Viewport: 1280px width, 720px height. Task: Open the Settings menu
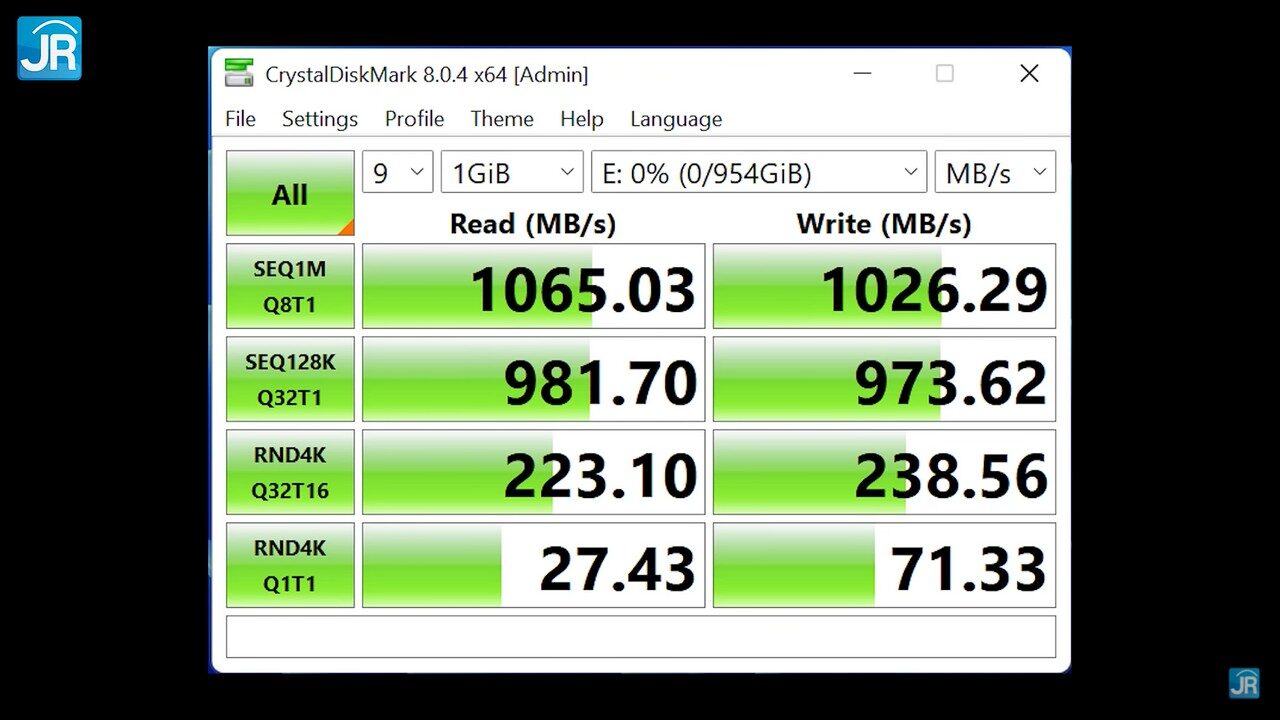tap(319, 119)
